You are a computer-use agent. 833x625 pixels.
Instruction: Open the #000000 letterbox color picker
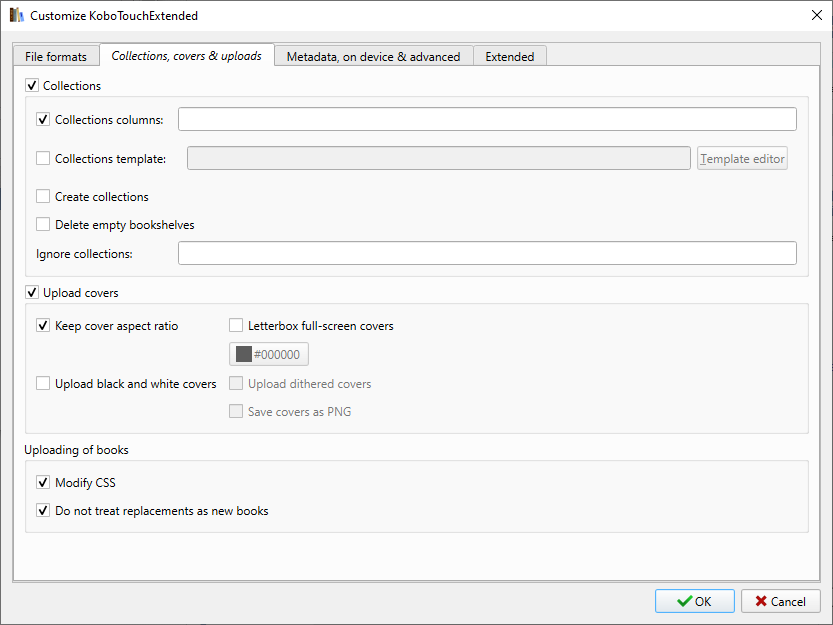click(270, 355)
